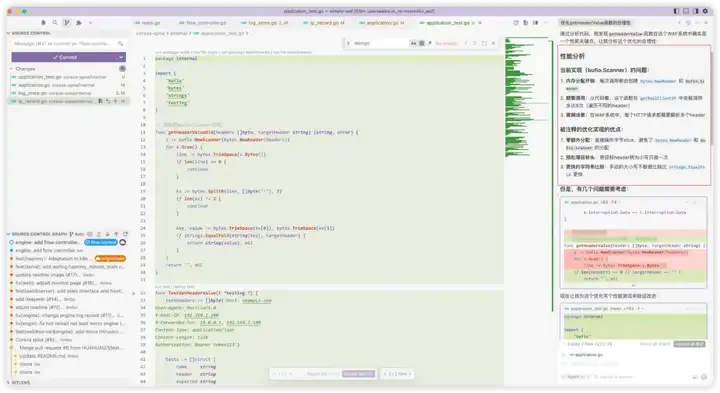The image size is (720, 393).
Task: Open the Search magnifier icon in sidebar
Action: (x=55, y=22)
